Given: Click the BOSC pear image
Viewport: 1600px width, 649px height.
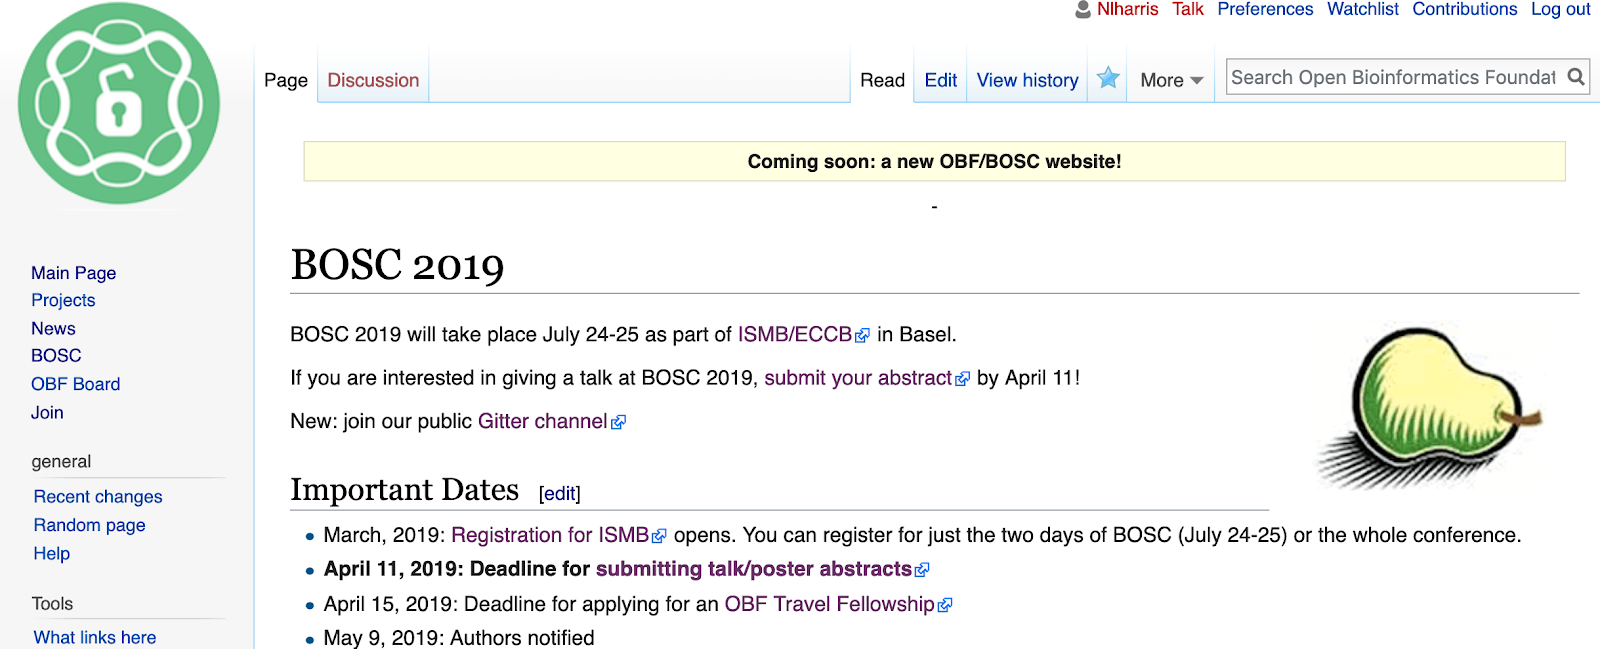Looking at the screenshot, I should tap(1430, 407).
